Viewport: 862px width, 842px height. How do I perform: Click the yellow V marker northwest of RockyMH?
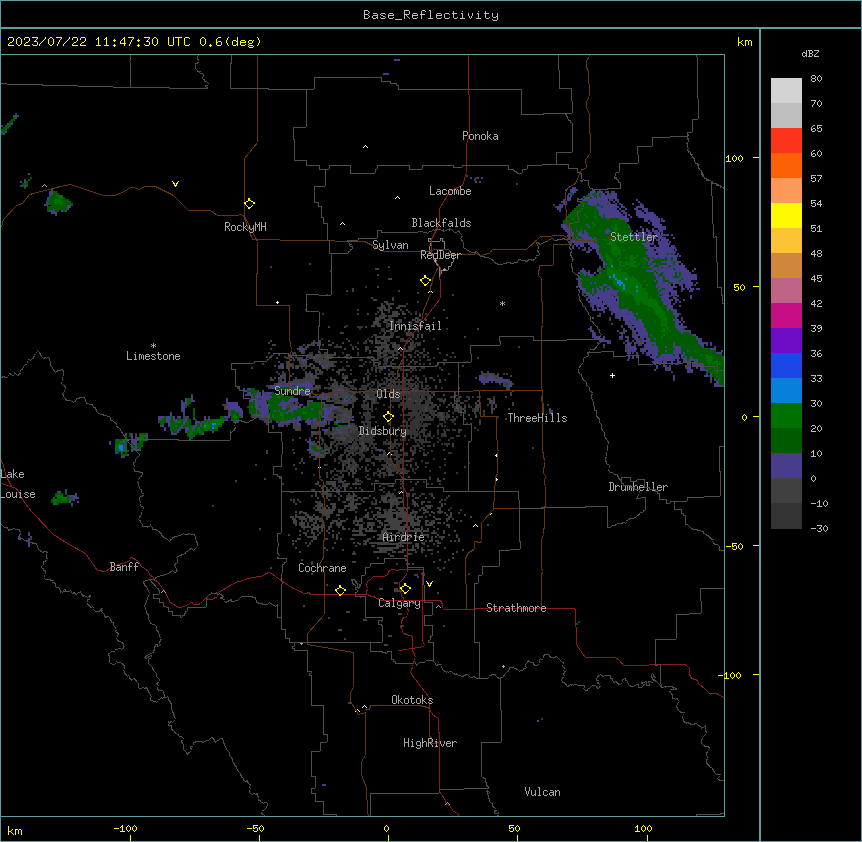click(175, 184)
